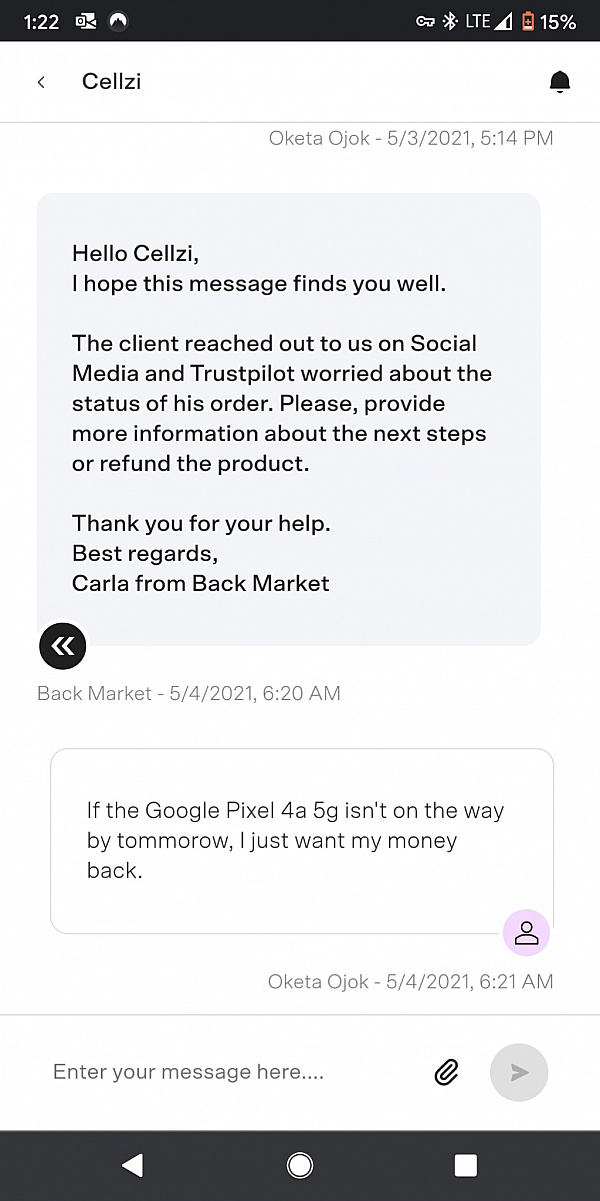Open the attachment paperclip icon
Image resolution: width=600 pixels, height=1201 pixels.
tap(446, 1072)
